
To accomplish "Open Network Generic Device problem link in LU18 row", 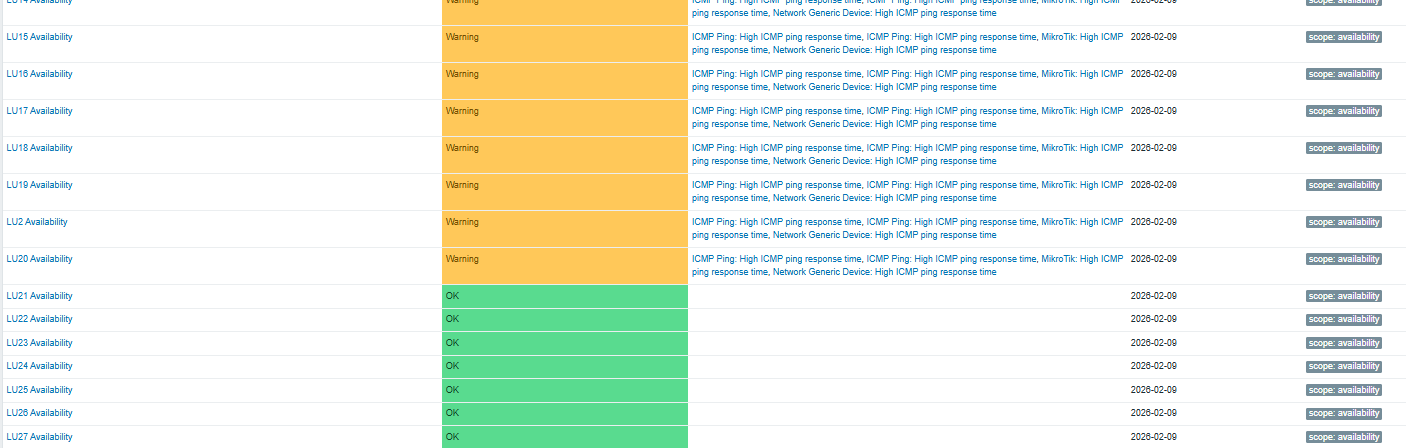I will click(x=884, y=161).
